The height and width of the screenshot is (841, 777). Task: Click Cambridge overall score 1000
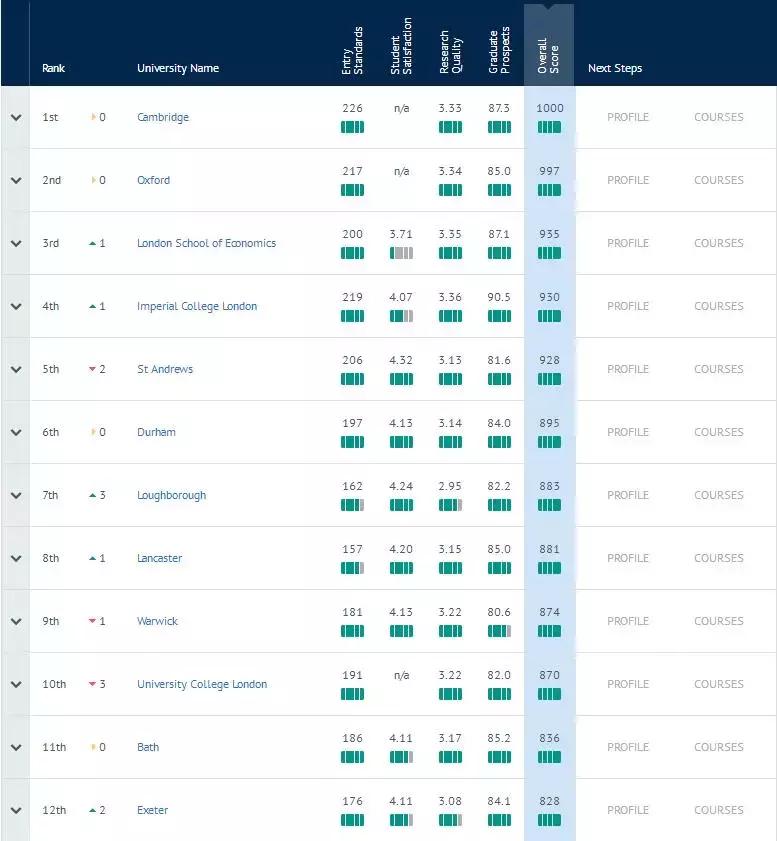(550, 108)
